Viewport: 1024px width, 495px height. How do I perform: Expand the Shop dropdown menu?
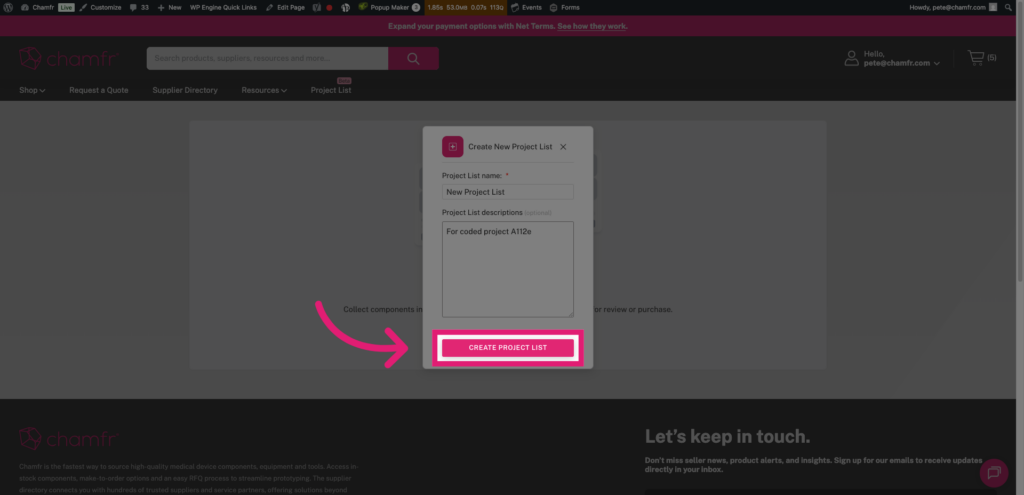32,90
